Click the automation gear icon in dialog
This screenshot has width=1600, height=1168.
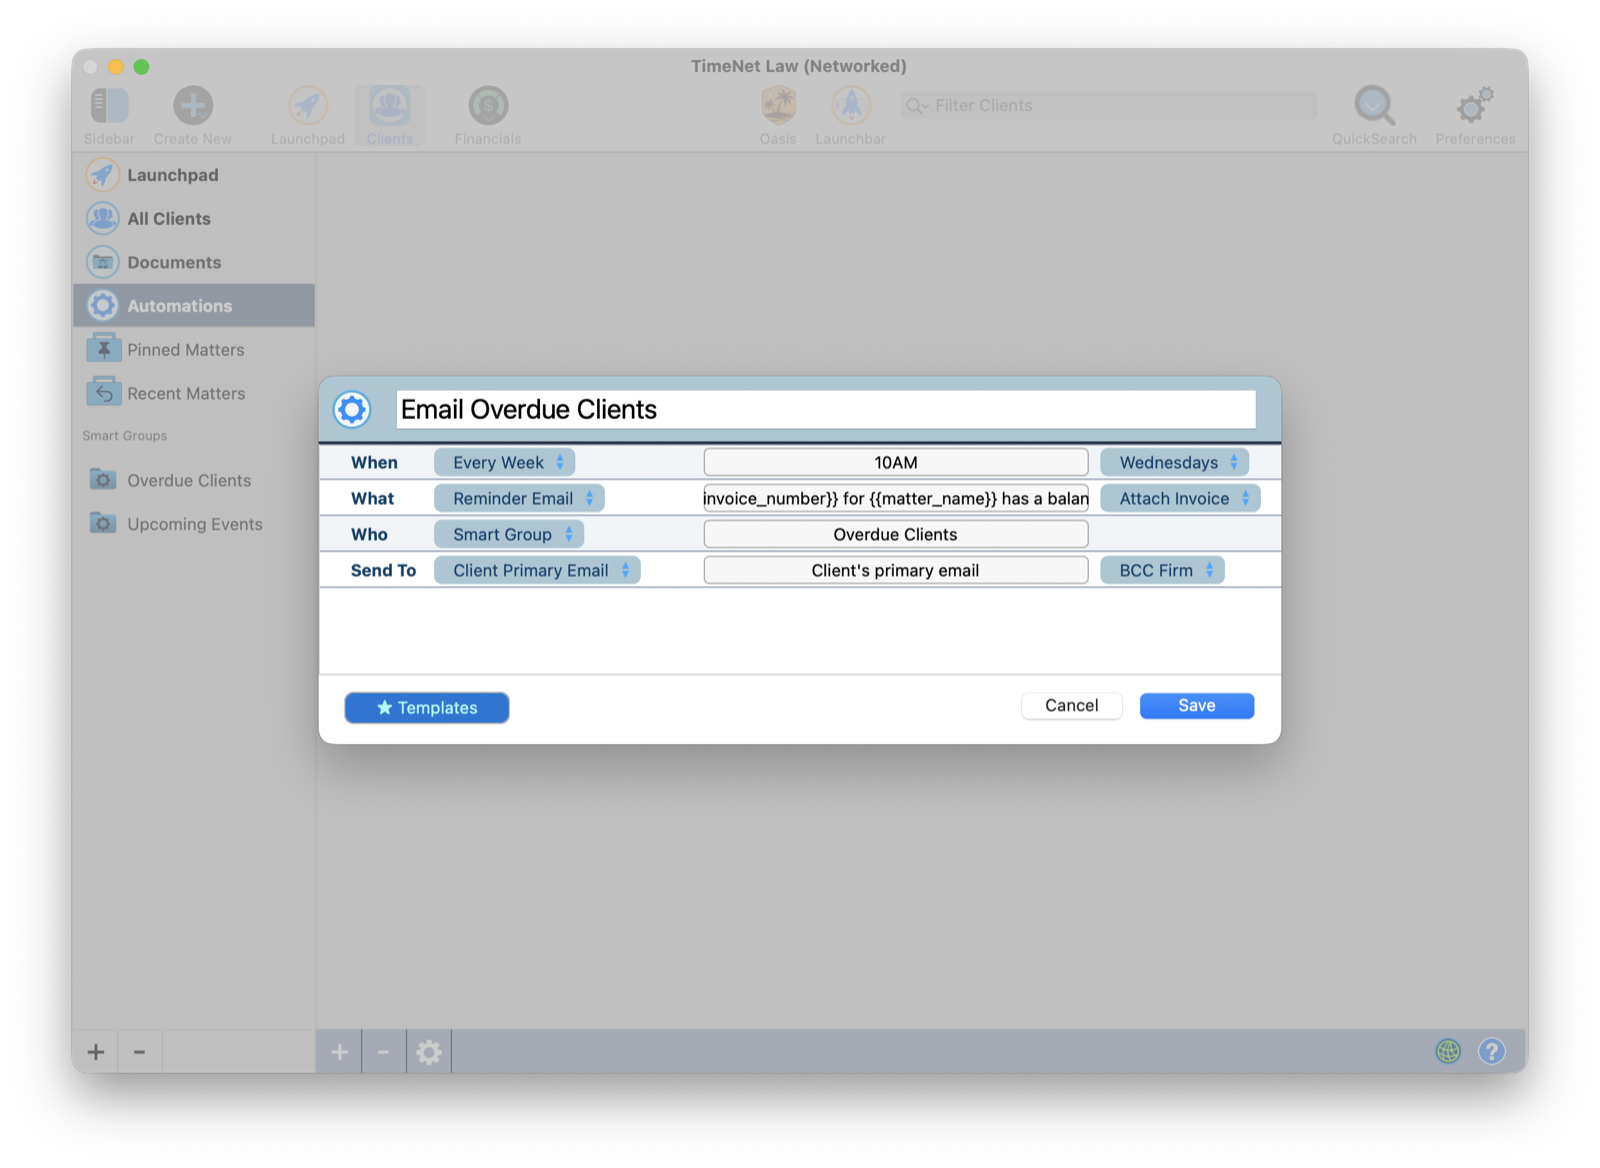pyautogui.click(x=352, y=410)
